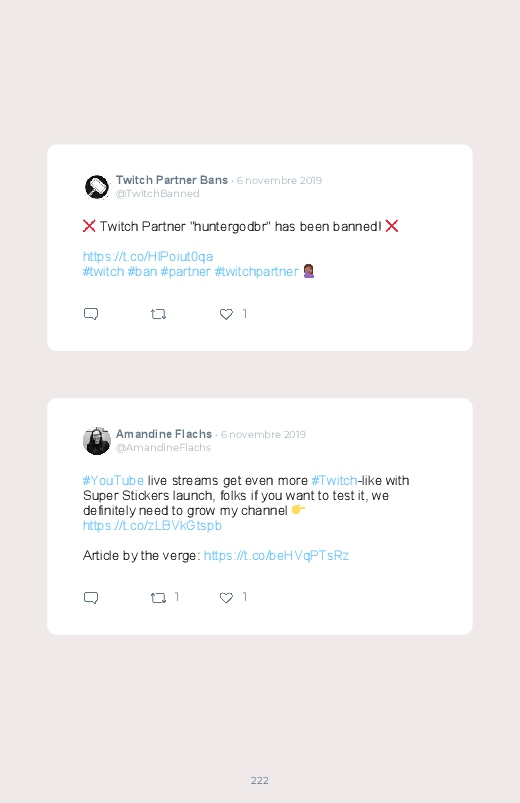Retweet the huntergodbr ban tweet
Screen dimensions: 520x803
[x=158, y=314]
